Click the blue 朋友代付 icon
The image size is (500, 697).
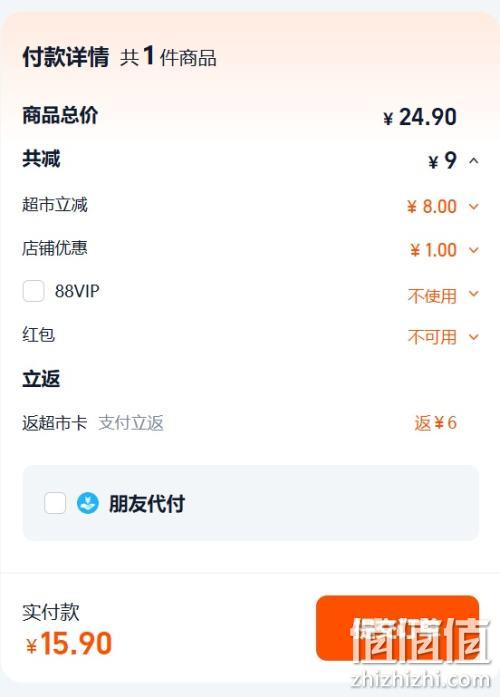(88, 503)
